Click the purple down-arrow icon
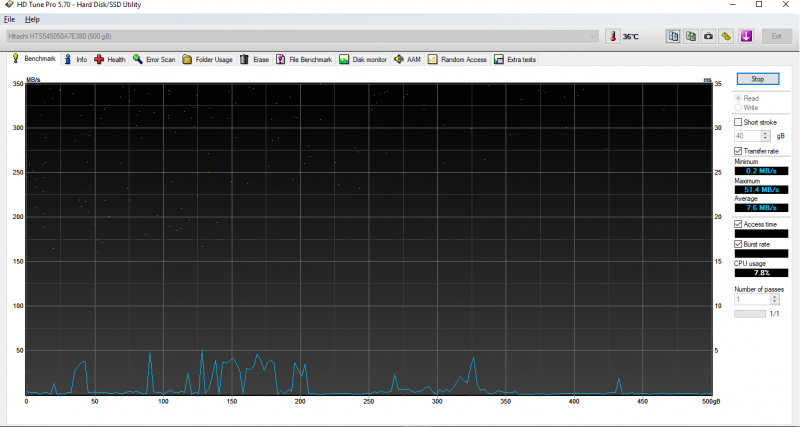 click(x=746, y=36)
